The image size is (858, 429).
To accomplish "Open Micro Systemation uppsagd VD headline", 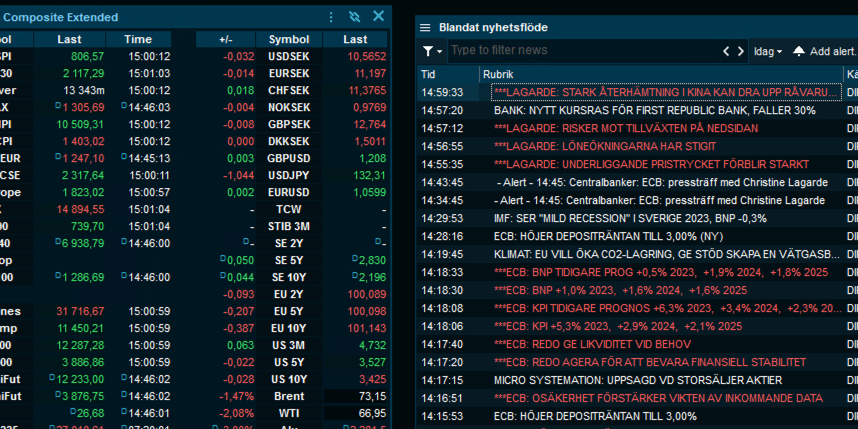I will 638,380.
